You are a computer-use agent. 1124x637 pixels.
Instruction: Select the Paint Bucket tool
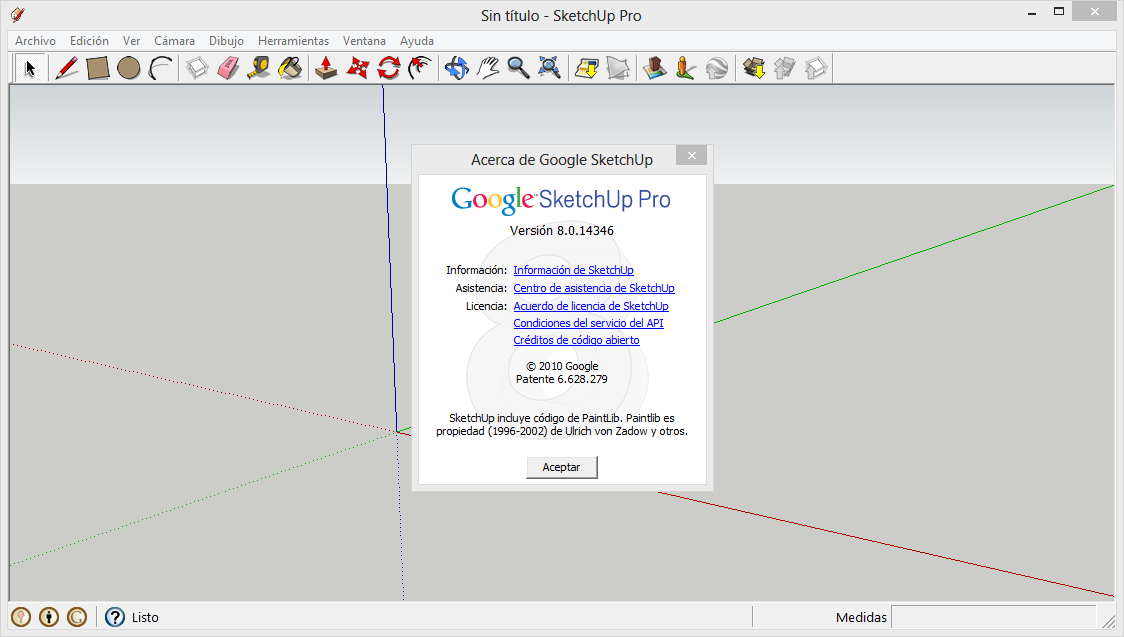coord(290,68)
